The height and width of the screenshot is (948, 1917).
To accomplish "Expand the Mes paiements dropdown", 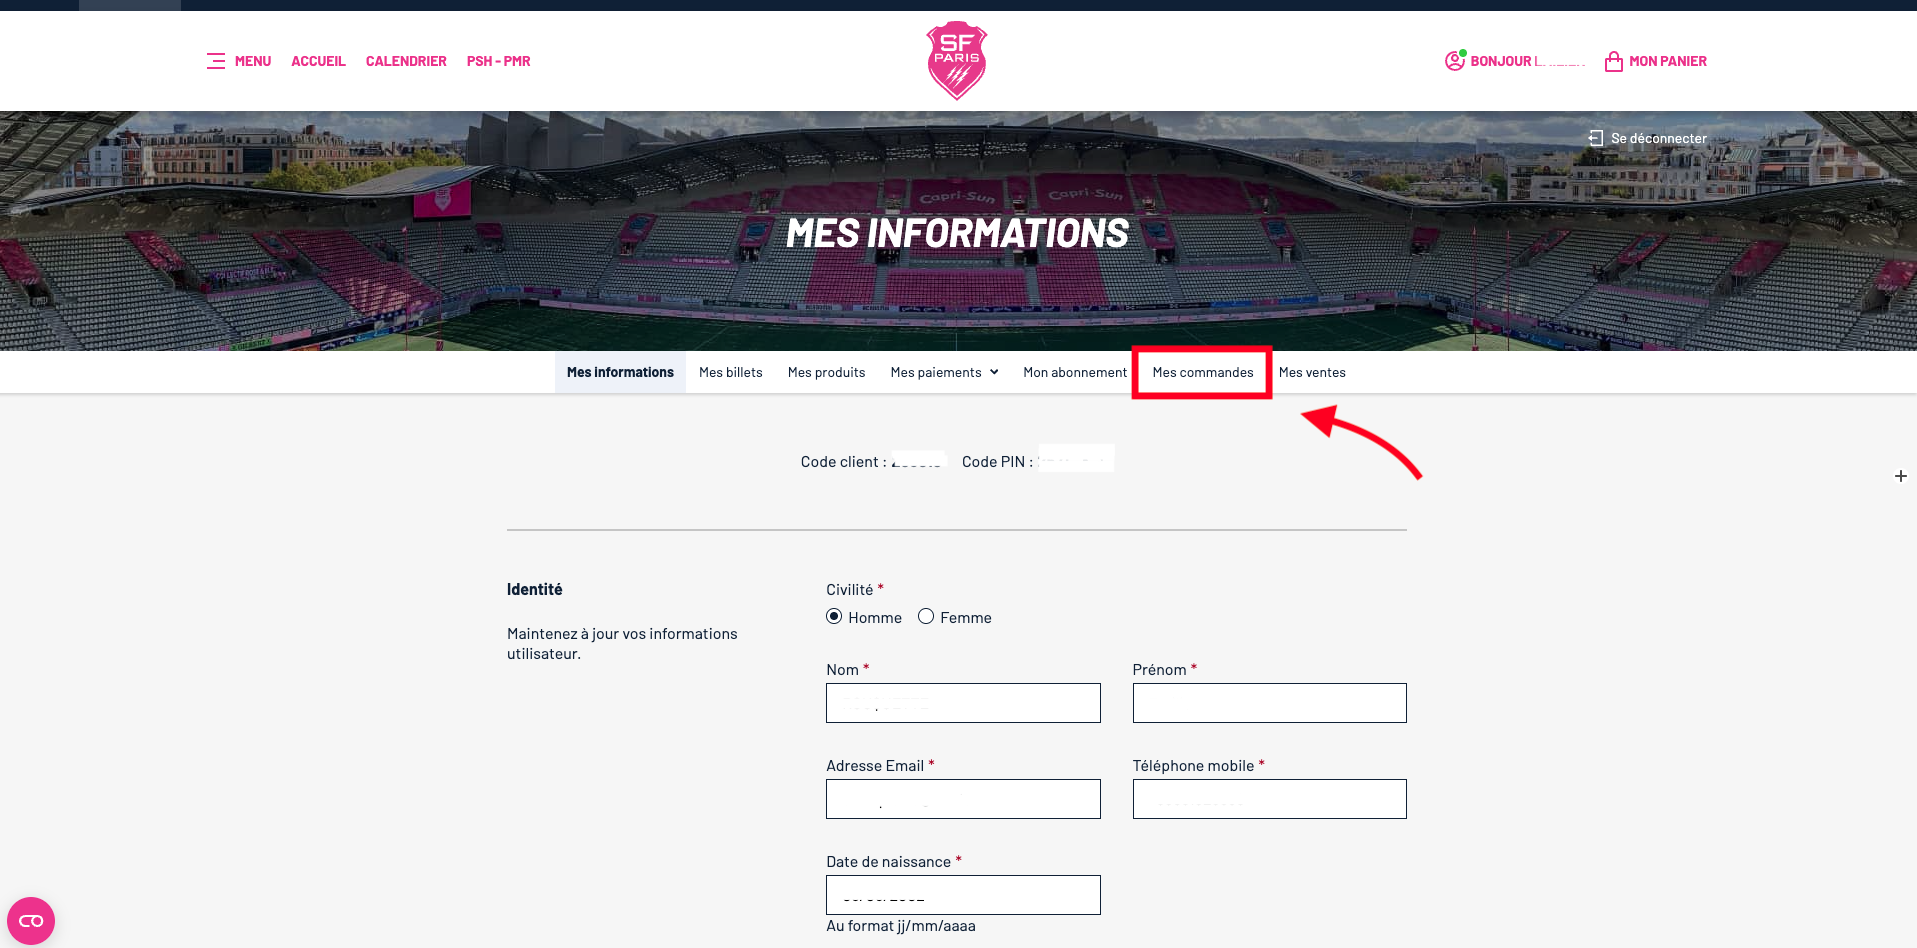I will click(944, 372).
